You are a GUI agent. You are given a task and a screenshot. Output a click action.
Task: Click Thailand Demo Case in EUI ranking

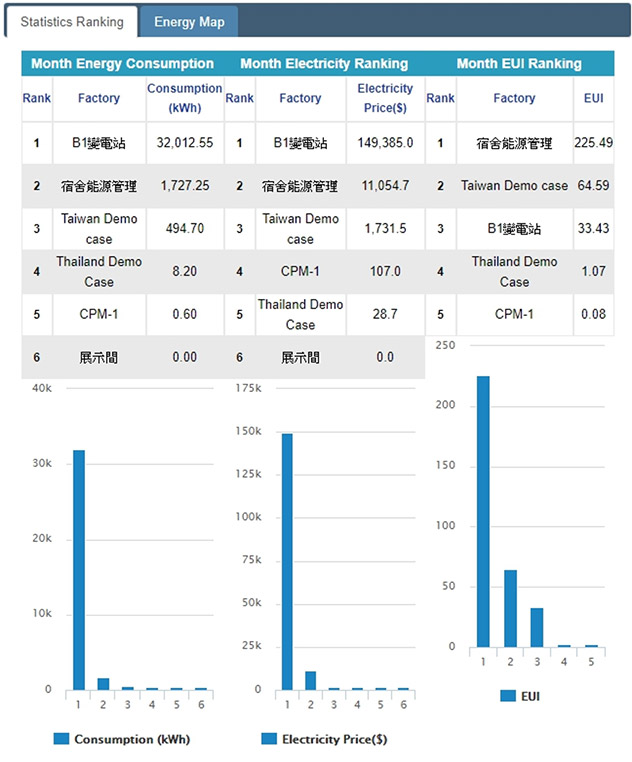pos(514,272)
